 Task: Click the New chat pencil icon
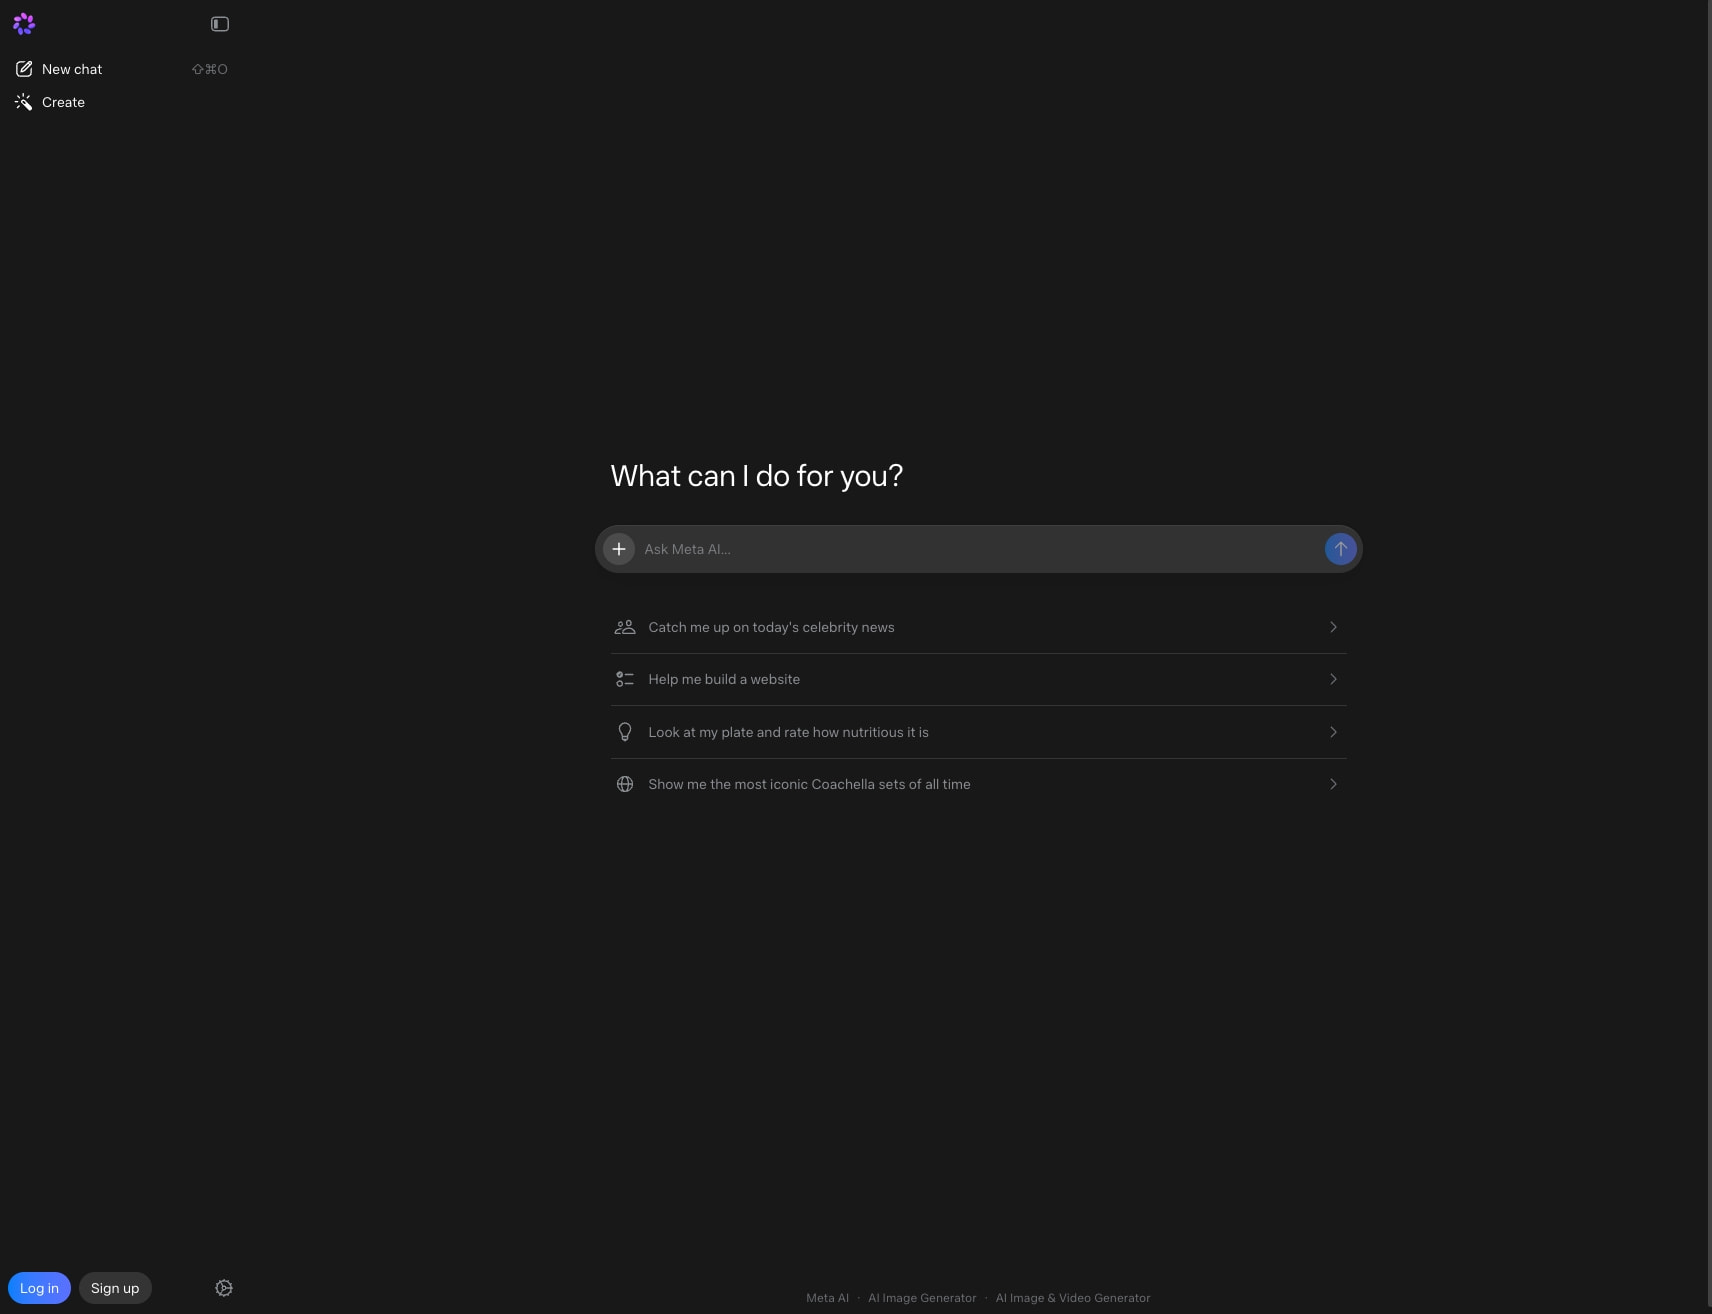tap(24, 69)
